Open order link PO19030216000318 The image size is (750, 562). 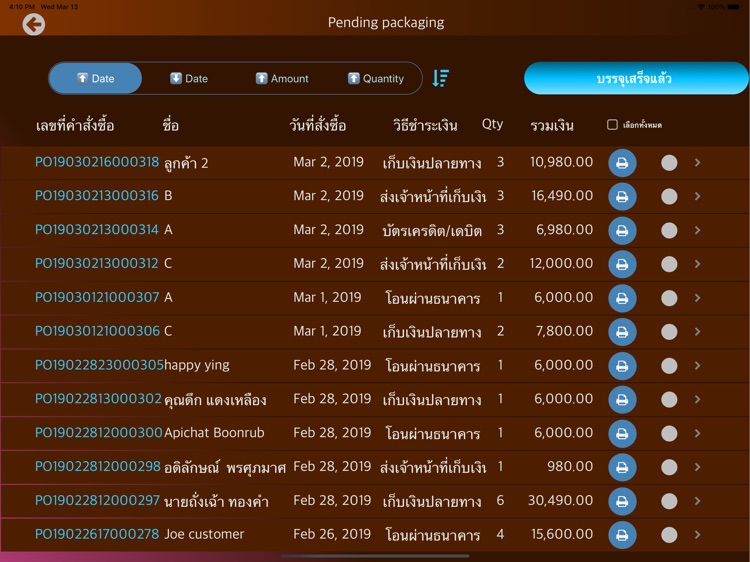point(97,162)
